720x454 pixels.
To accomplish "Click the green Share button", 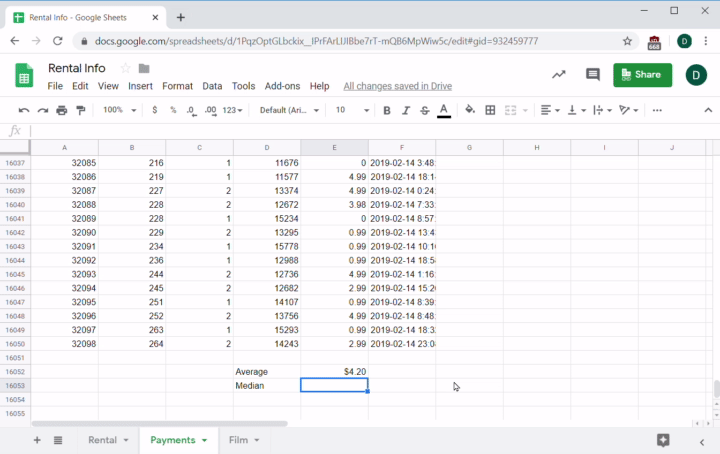I will coord(642,75).
